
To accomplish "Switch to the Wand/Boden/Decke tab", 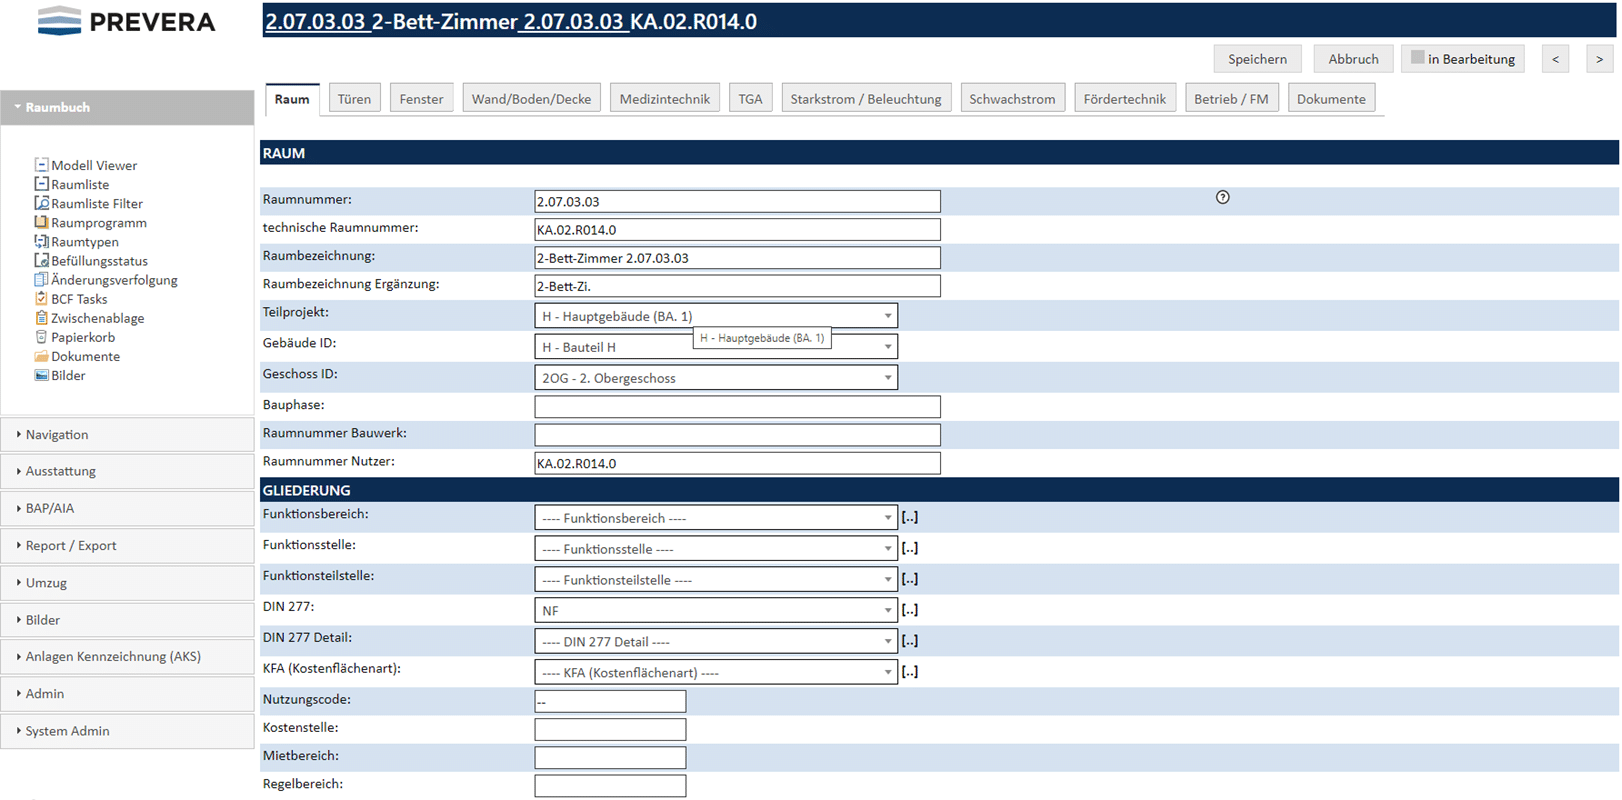I will point(531,99).
